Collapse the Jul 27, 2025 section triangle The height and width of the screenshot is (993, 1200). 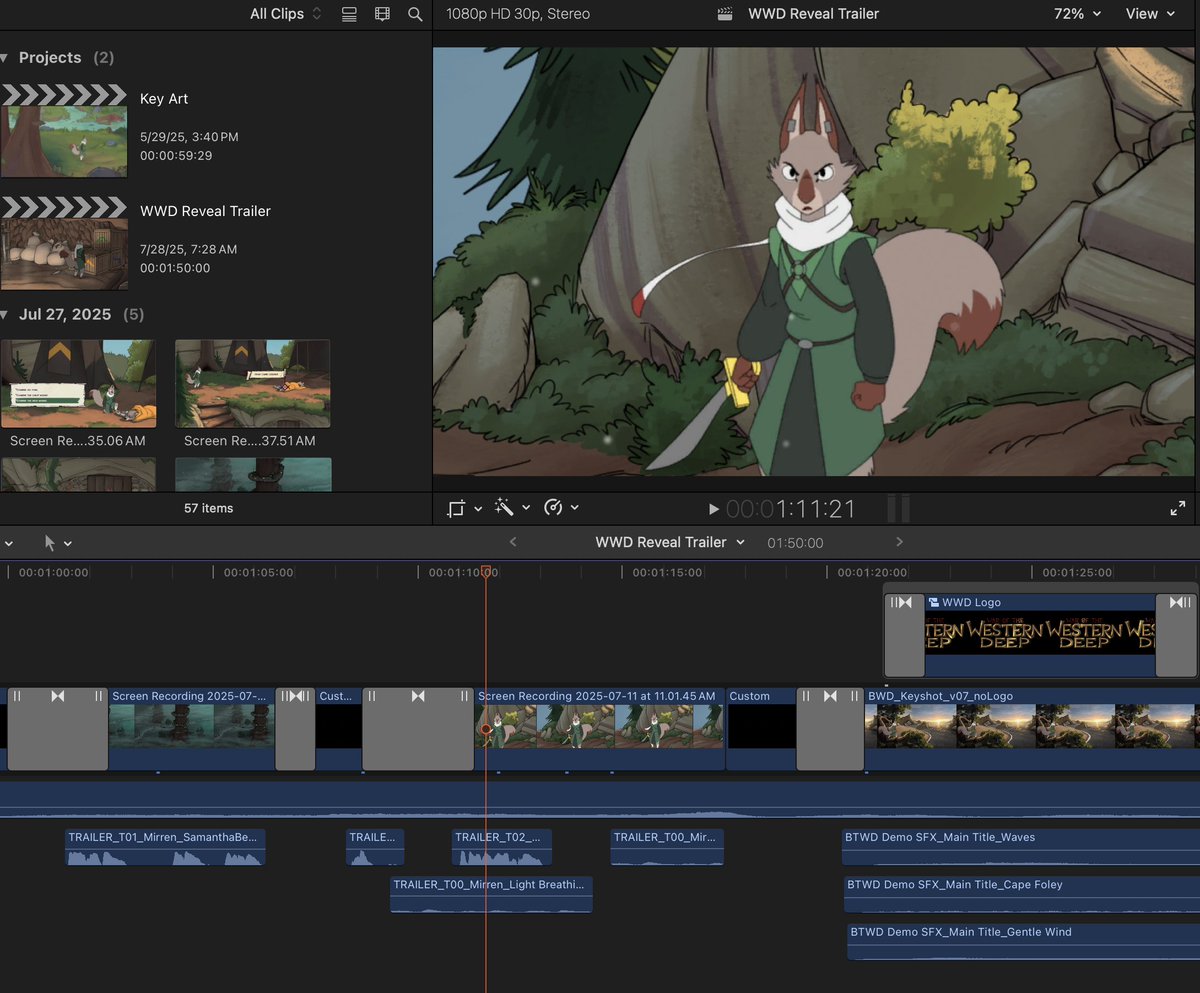click(5, 315)
